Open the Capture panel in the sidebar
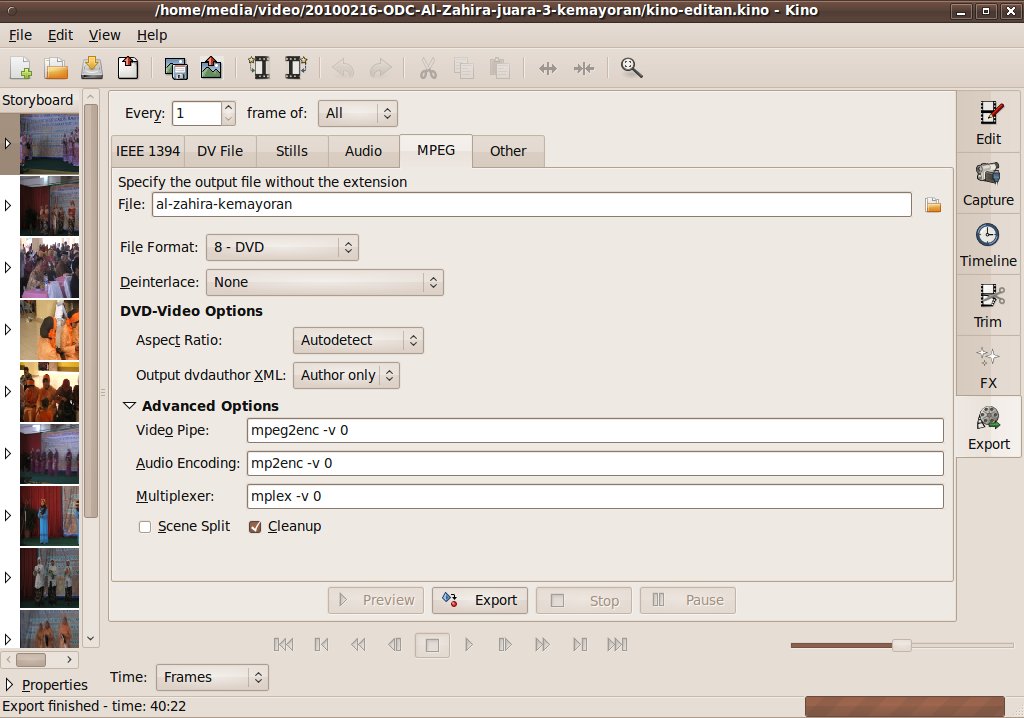The image size is (1024, 718). 988,184
